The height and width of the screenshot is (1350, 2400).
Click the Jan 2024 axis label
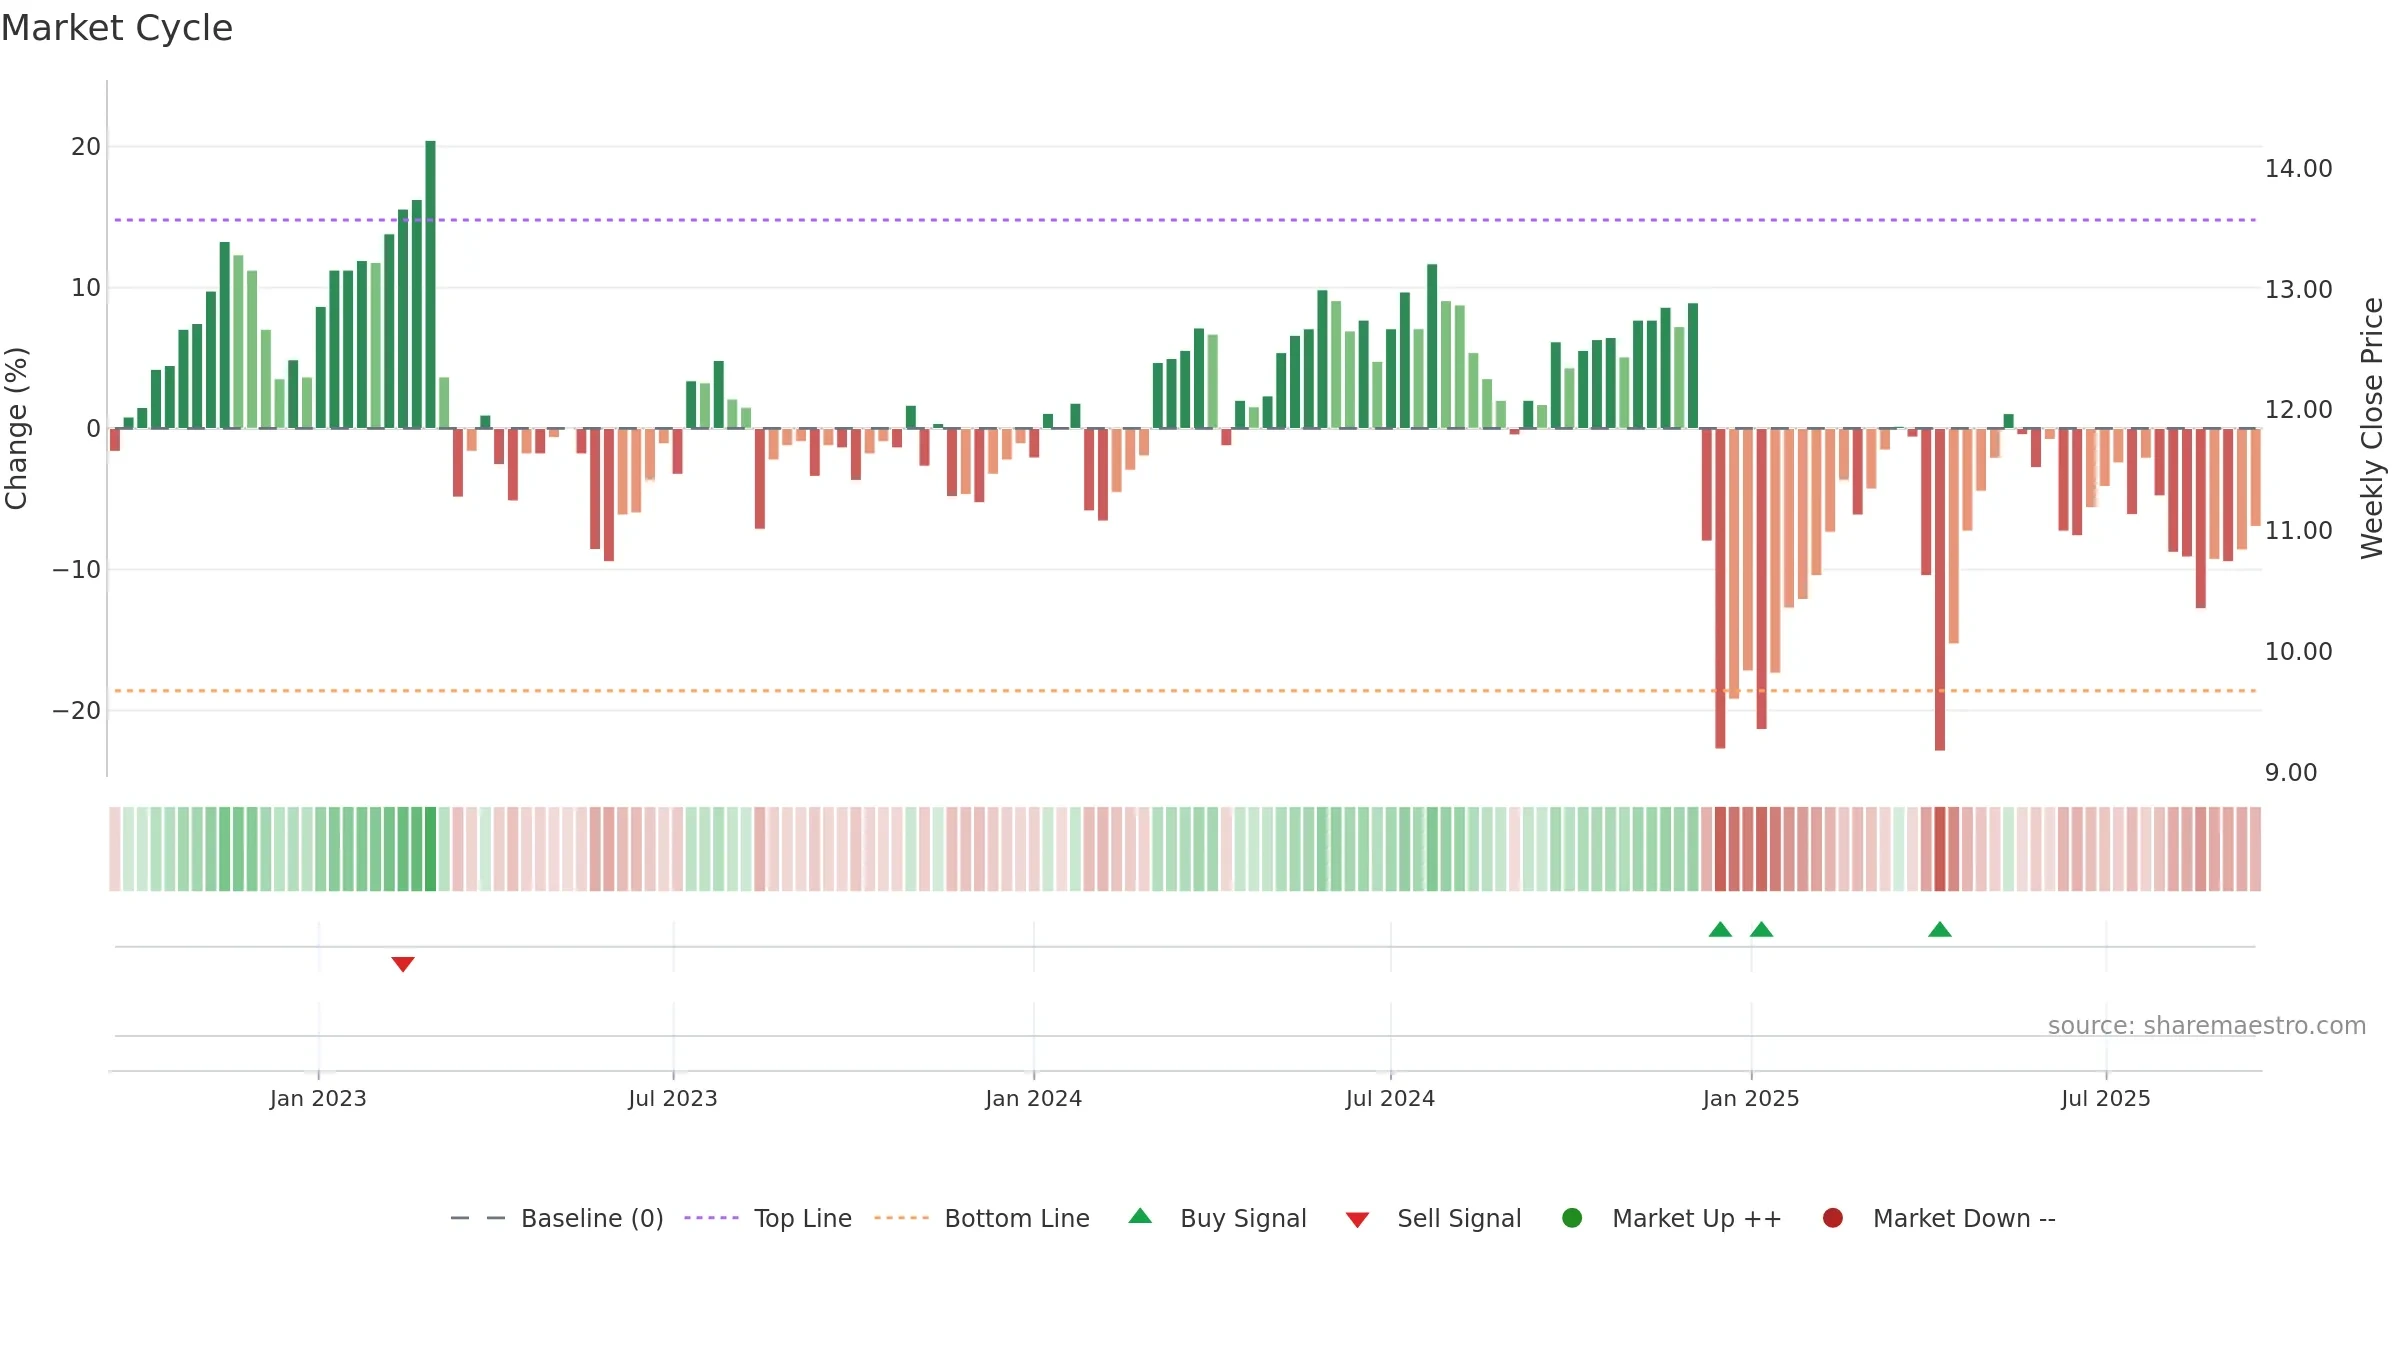tap(1033, 1098)
